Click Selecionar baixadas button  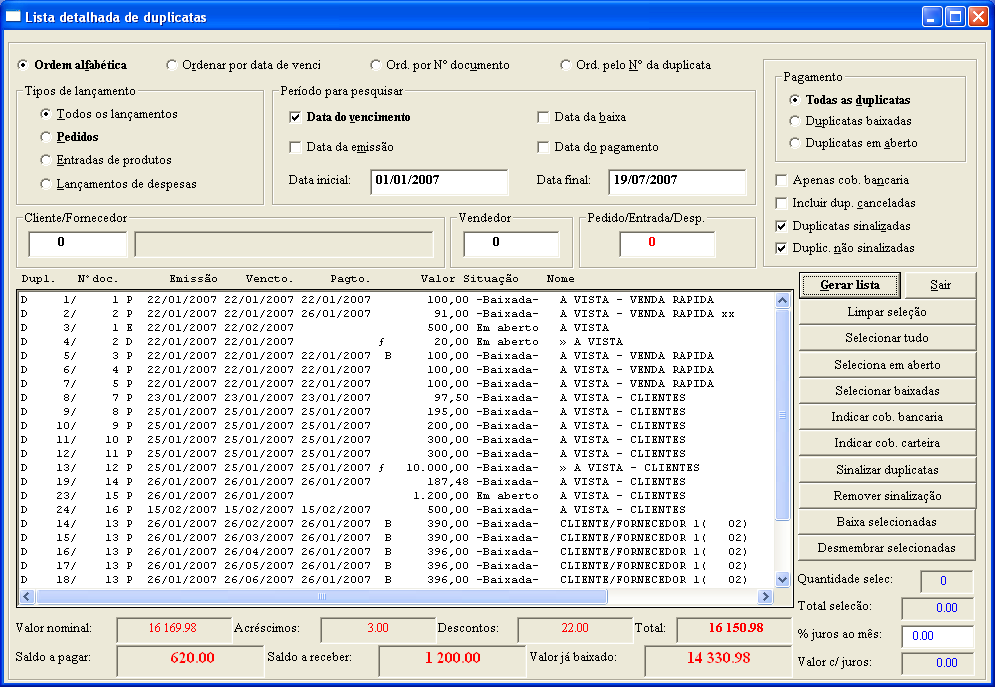coord(886,391)
